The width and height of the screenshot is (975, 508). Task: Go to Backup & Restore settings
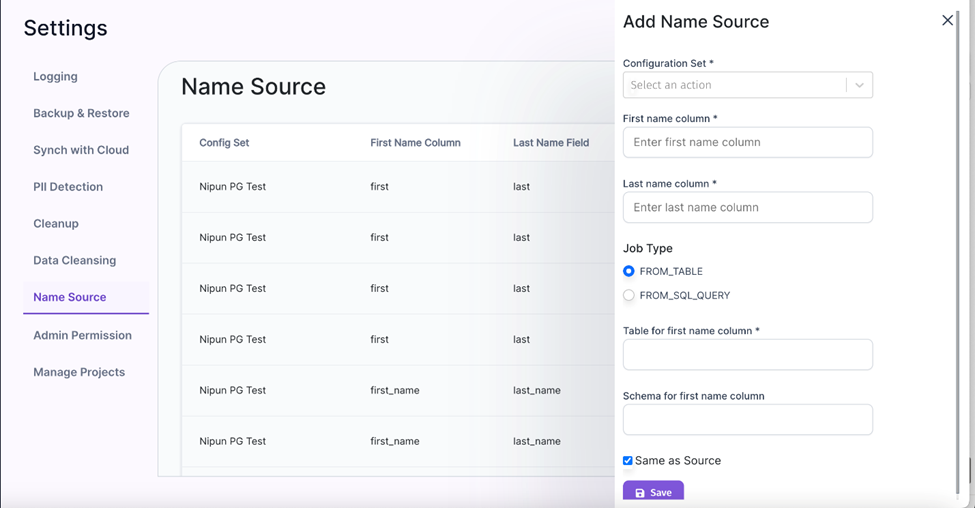(81, 113)
